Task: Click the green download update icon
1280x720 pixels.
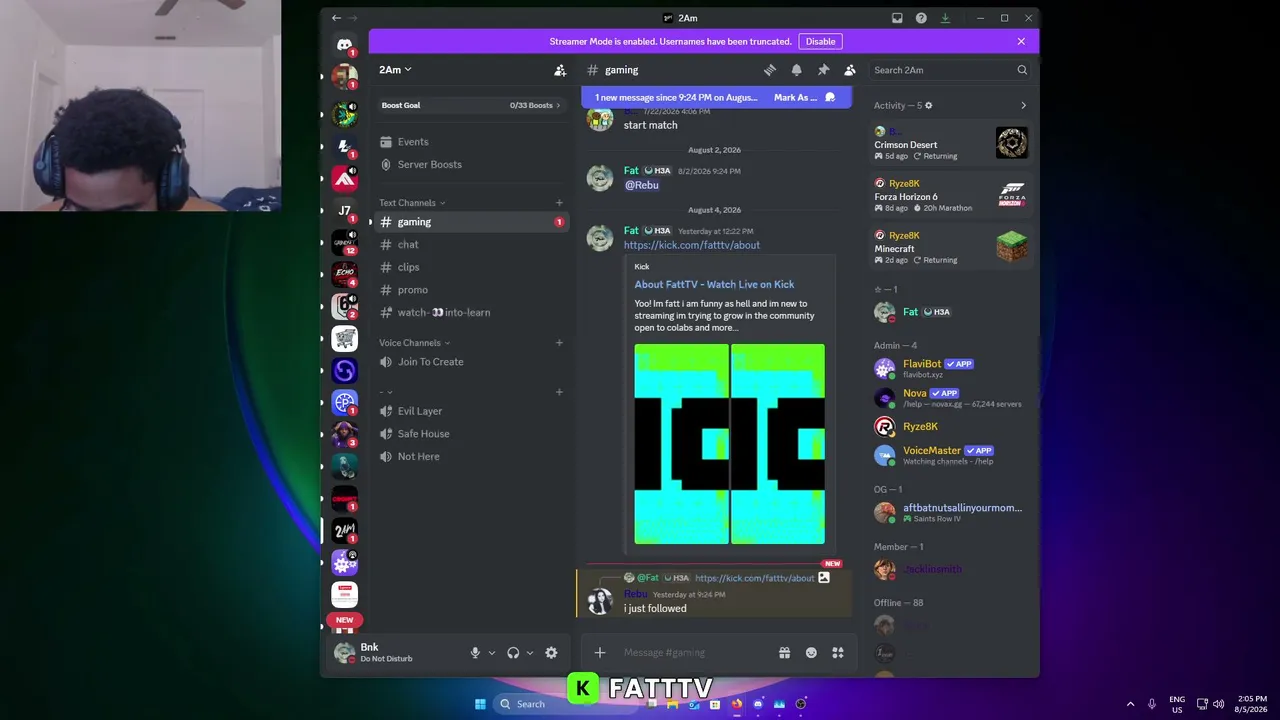Action: (945, 18)
